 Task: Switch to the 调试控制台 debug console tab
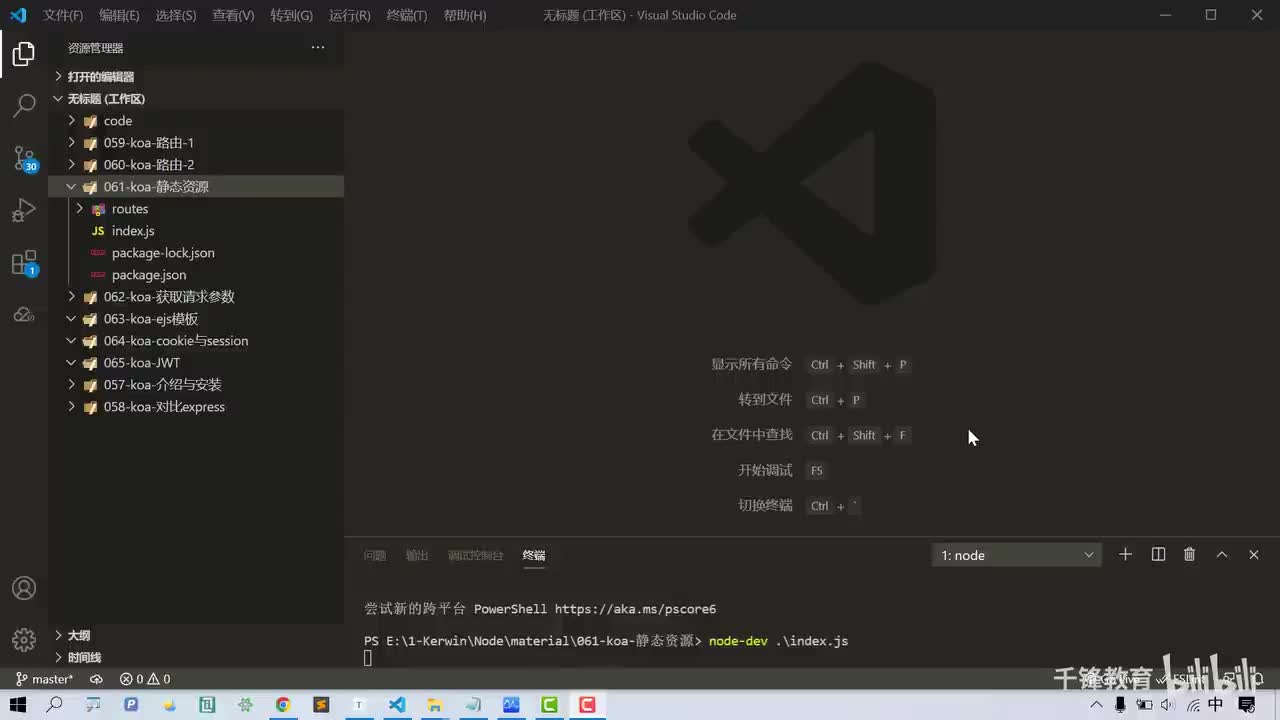pyautogui.click(x=476, y=555)
